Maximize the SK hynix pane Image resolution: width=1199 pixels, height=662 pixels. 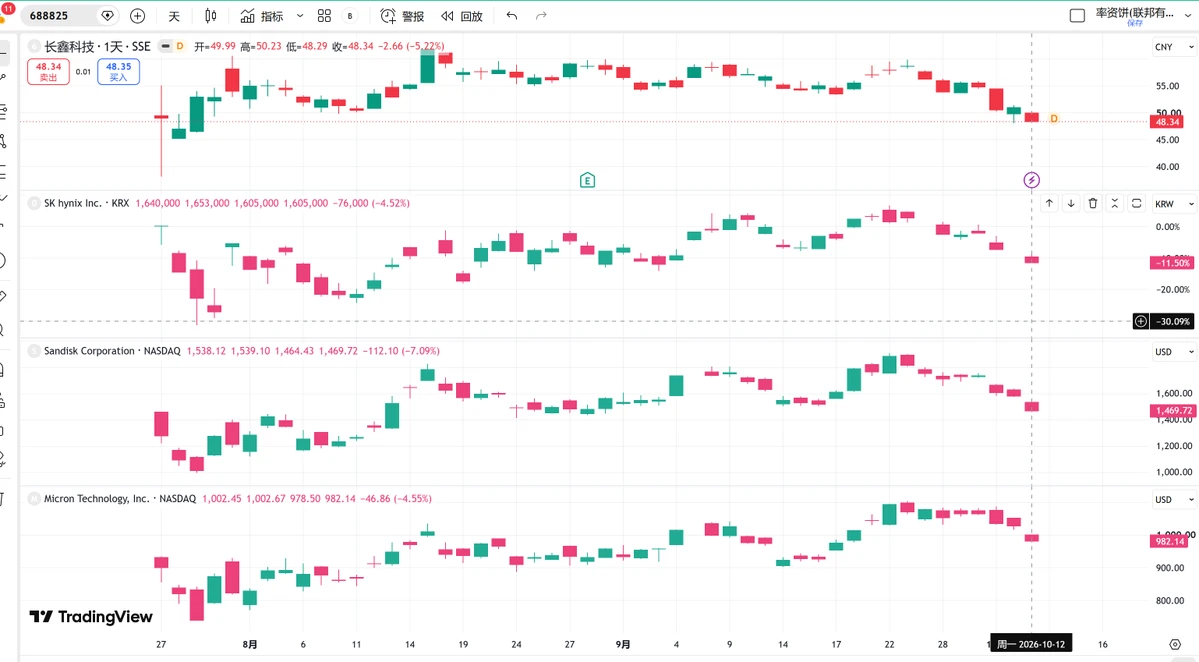pos(1136,203)
